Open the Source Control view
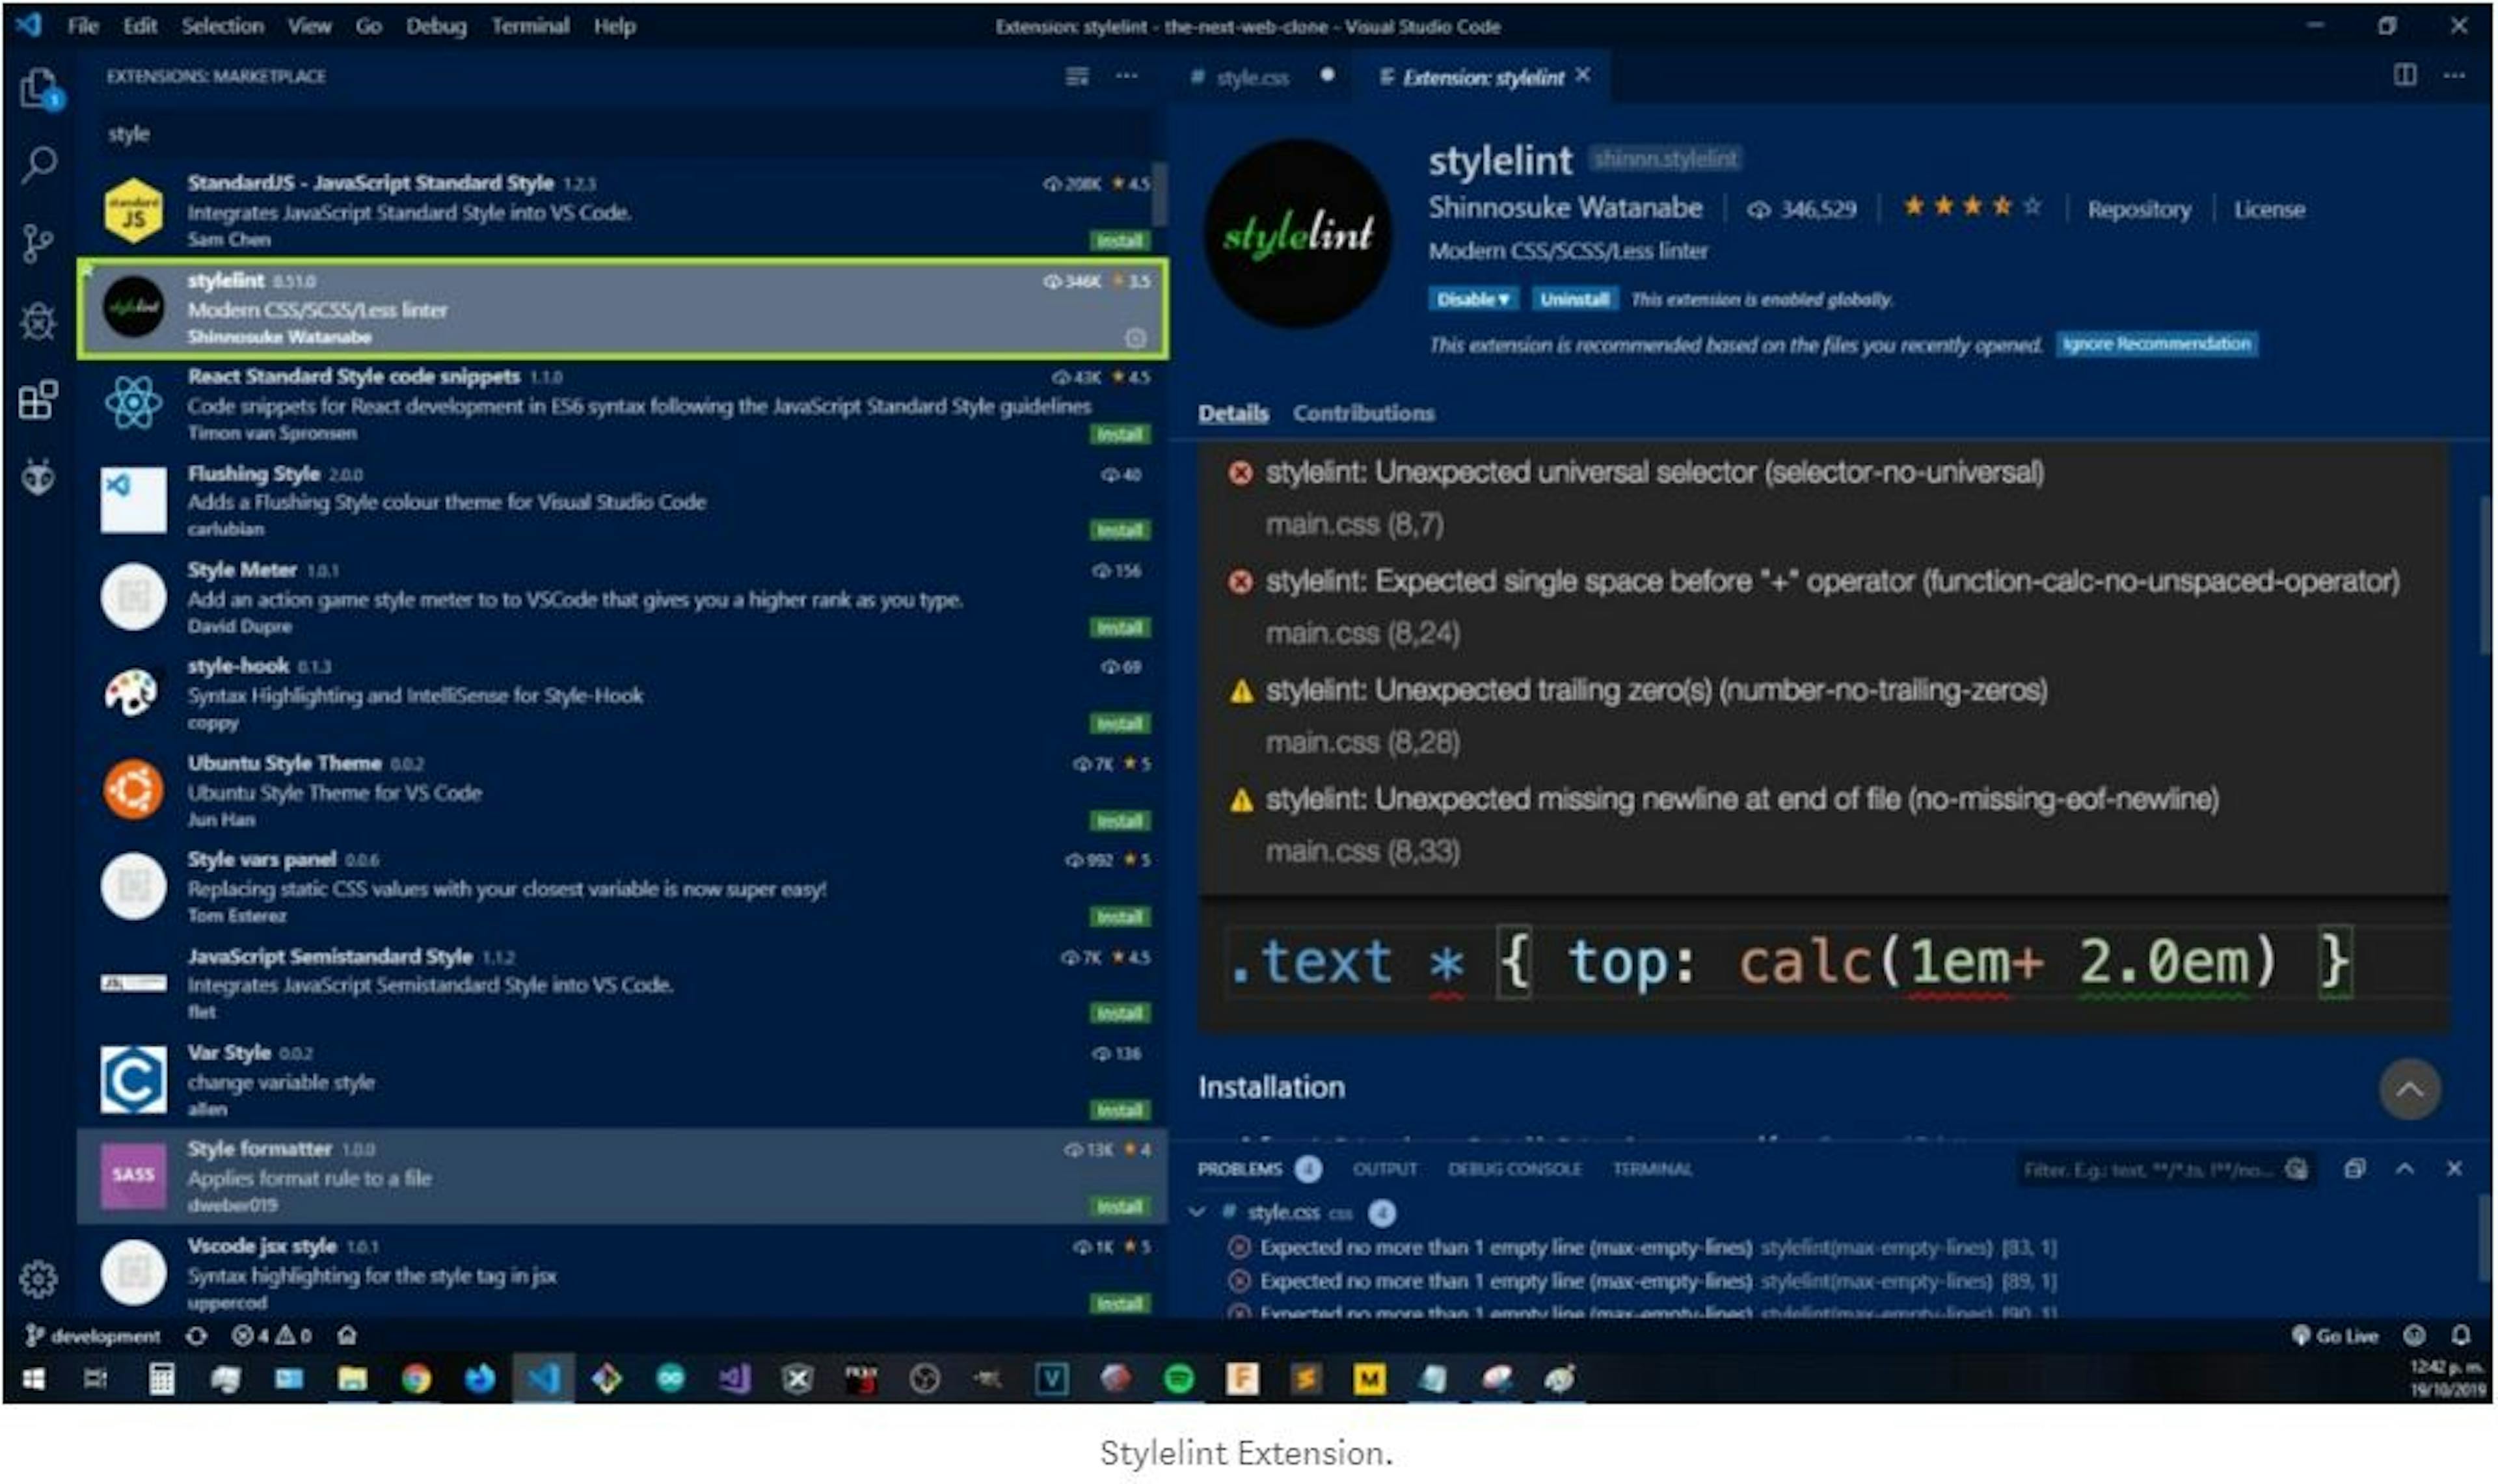Viewport: 2498px width, 1484px height. [x=37, y=243]
